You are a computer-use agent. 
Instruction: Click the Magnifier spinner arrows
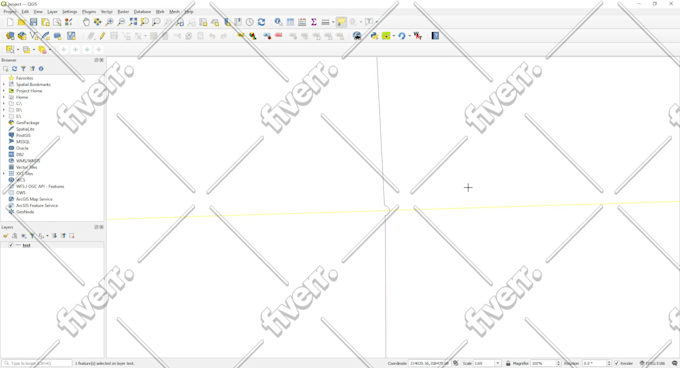pyautogui.click(x=559, y=363)
